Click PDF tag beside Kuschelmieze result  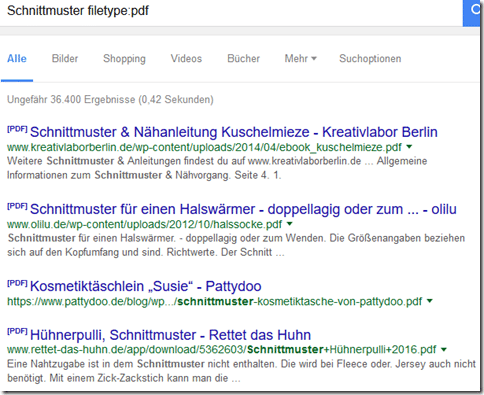[x=17, y=129]
